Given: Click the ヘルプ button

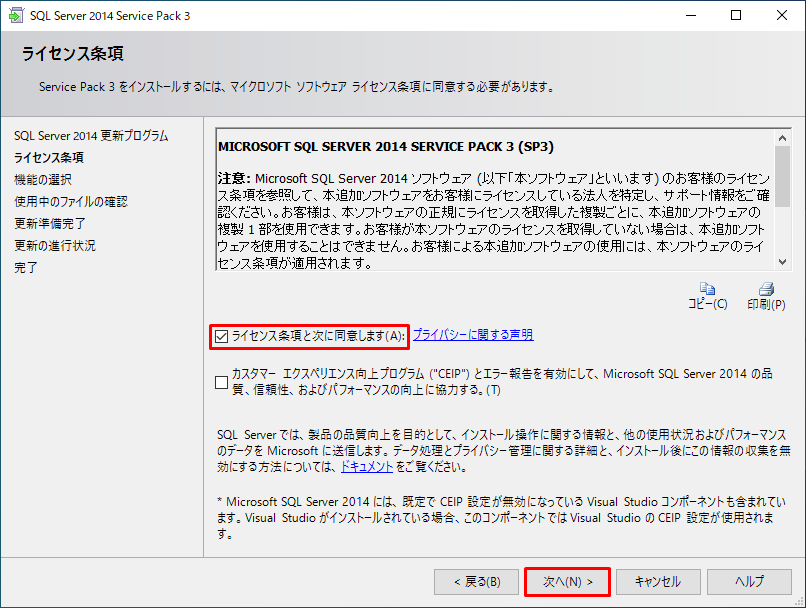Looking at the screenshot, I should tap(749, 582).
